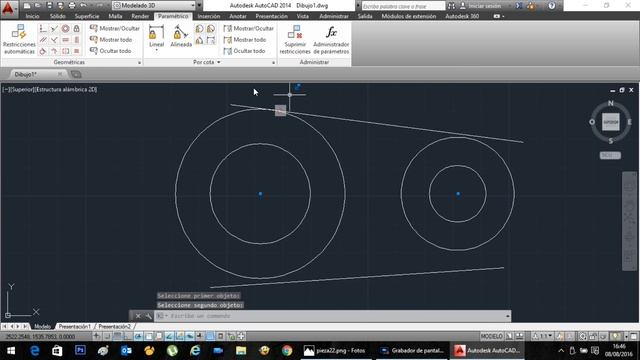Click the search keyword input box

(403, 6)
